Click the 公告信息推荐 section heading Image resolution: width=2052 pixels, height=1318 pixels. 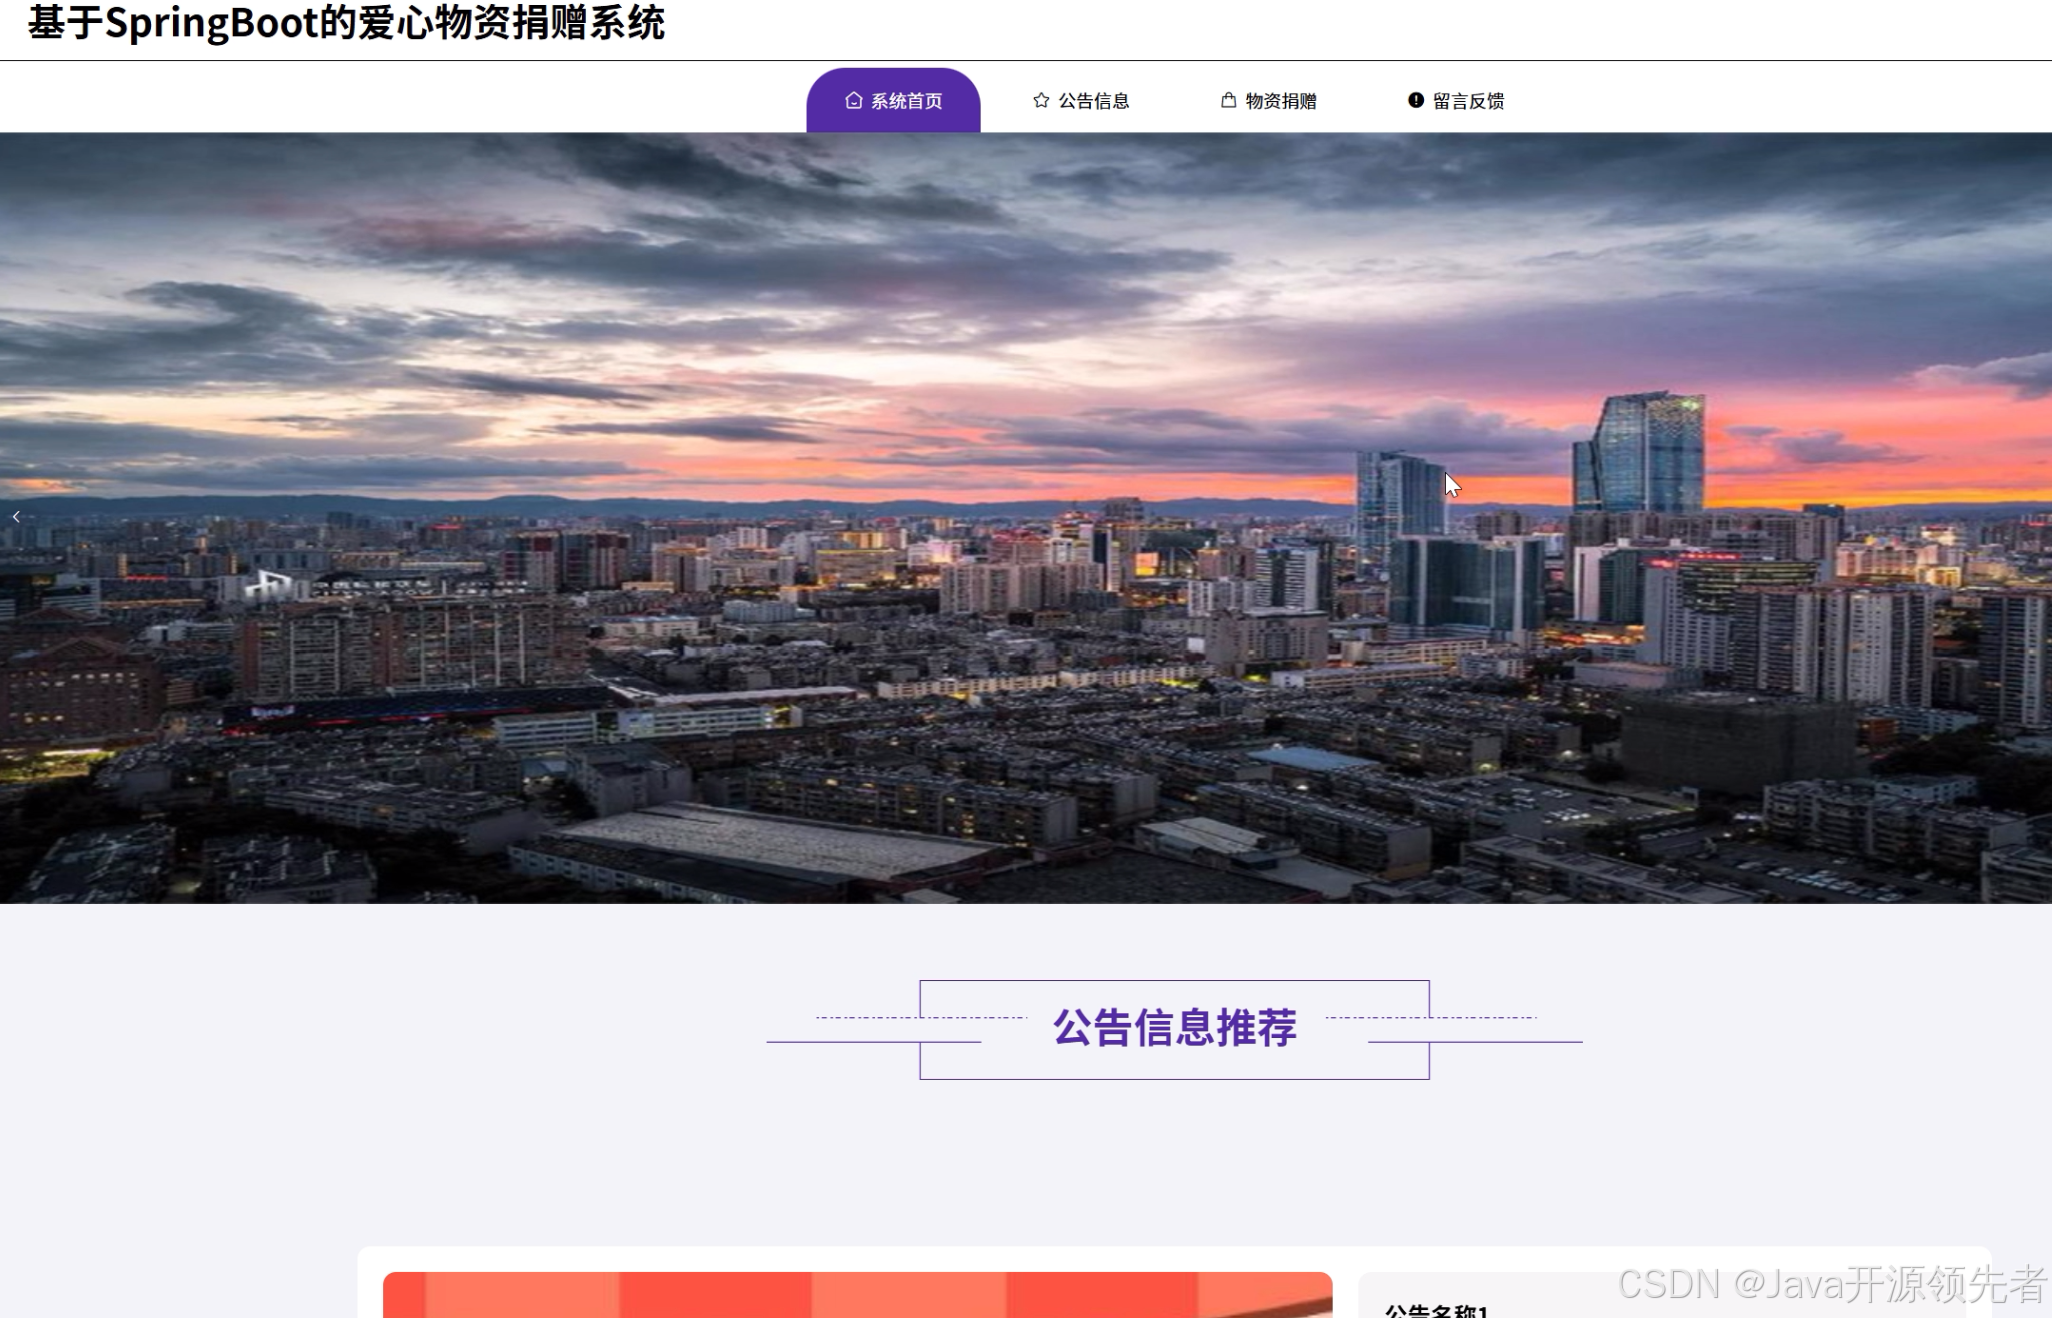coord(1175,1026)
